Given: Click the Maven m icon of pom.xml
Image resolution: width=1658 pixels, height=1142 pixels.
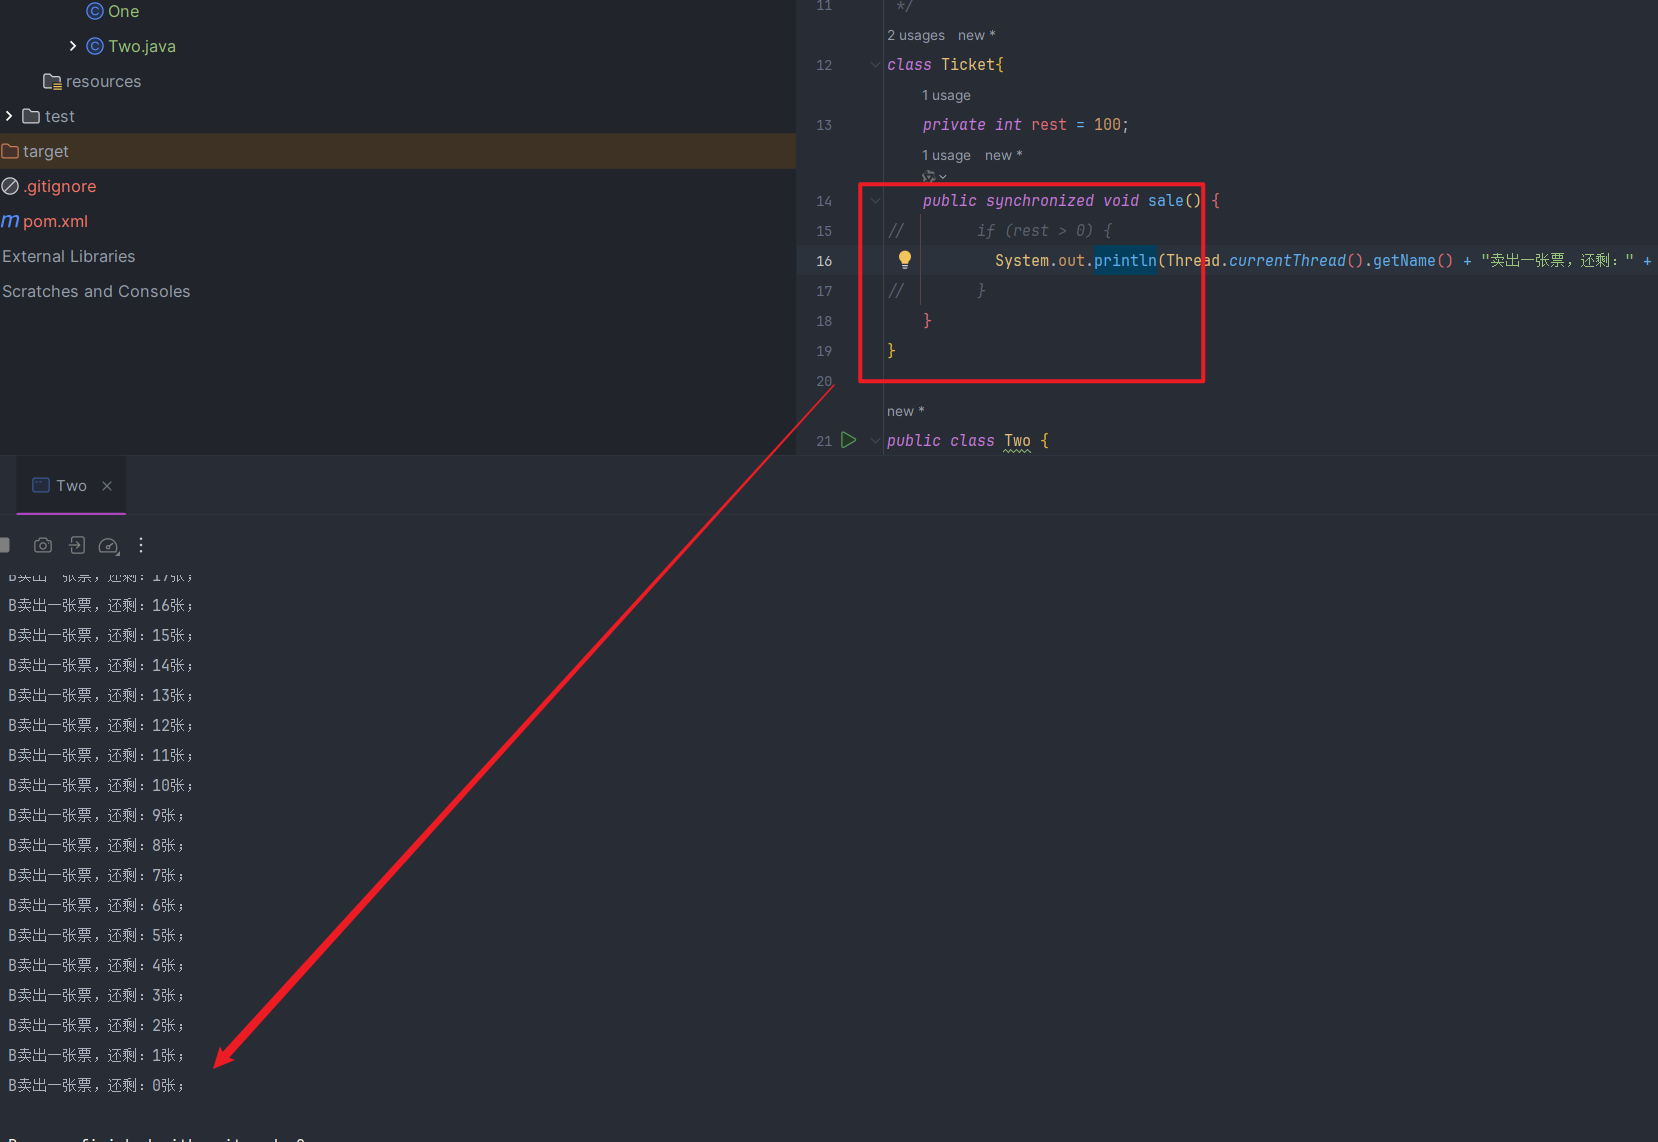Looking at the screenshot, I should 10,221.
